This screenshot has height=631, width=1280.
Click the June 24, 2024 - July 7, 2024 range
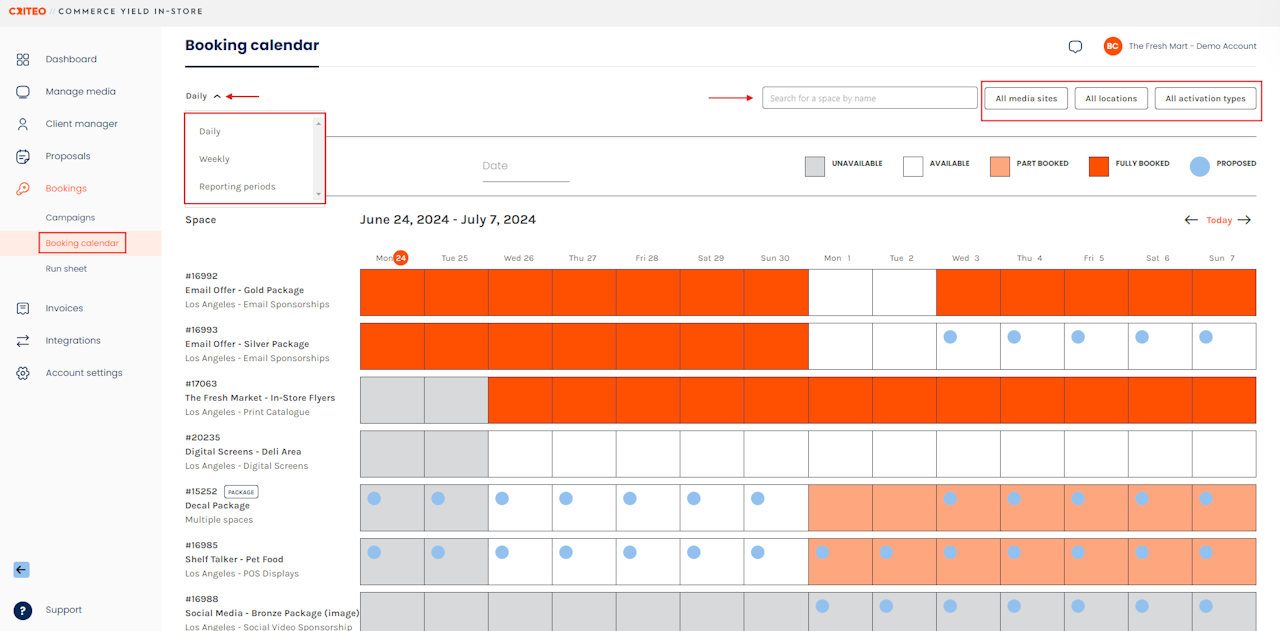[x=448, y=220]
